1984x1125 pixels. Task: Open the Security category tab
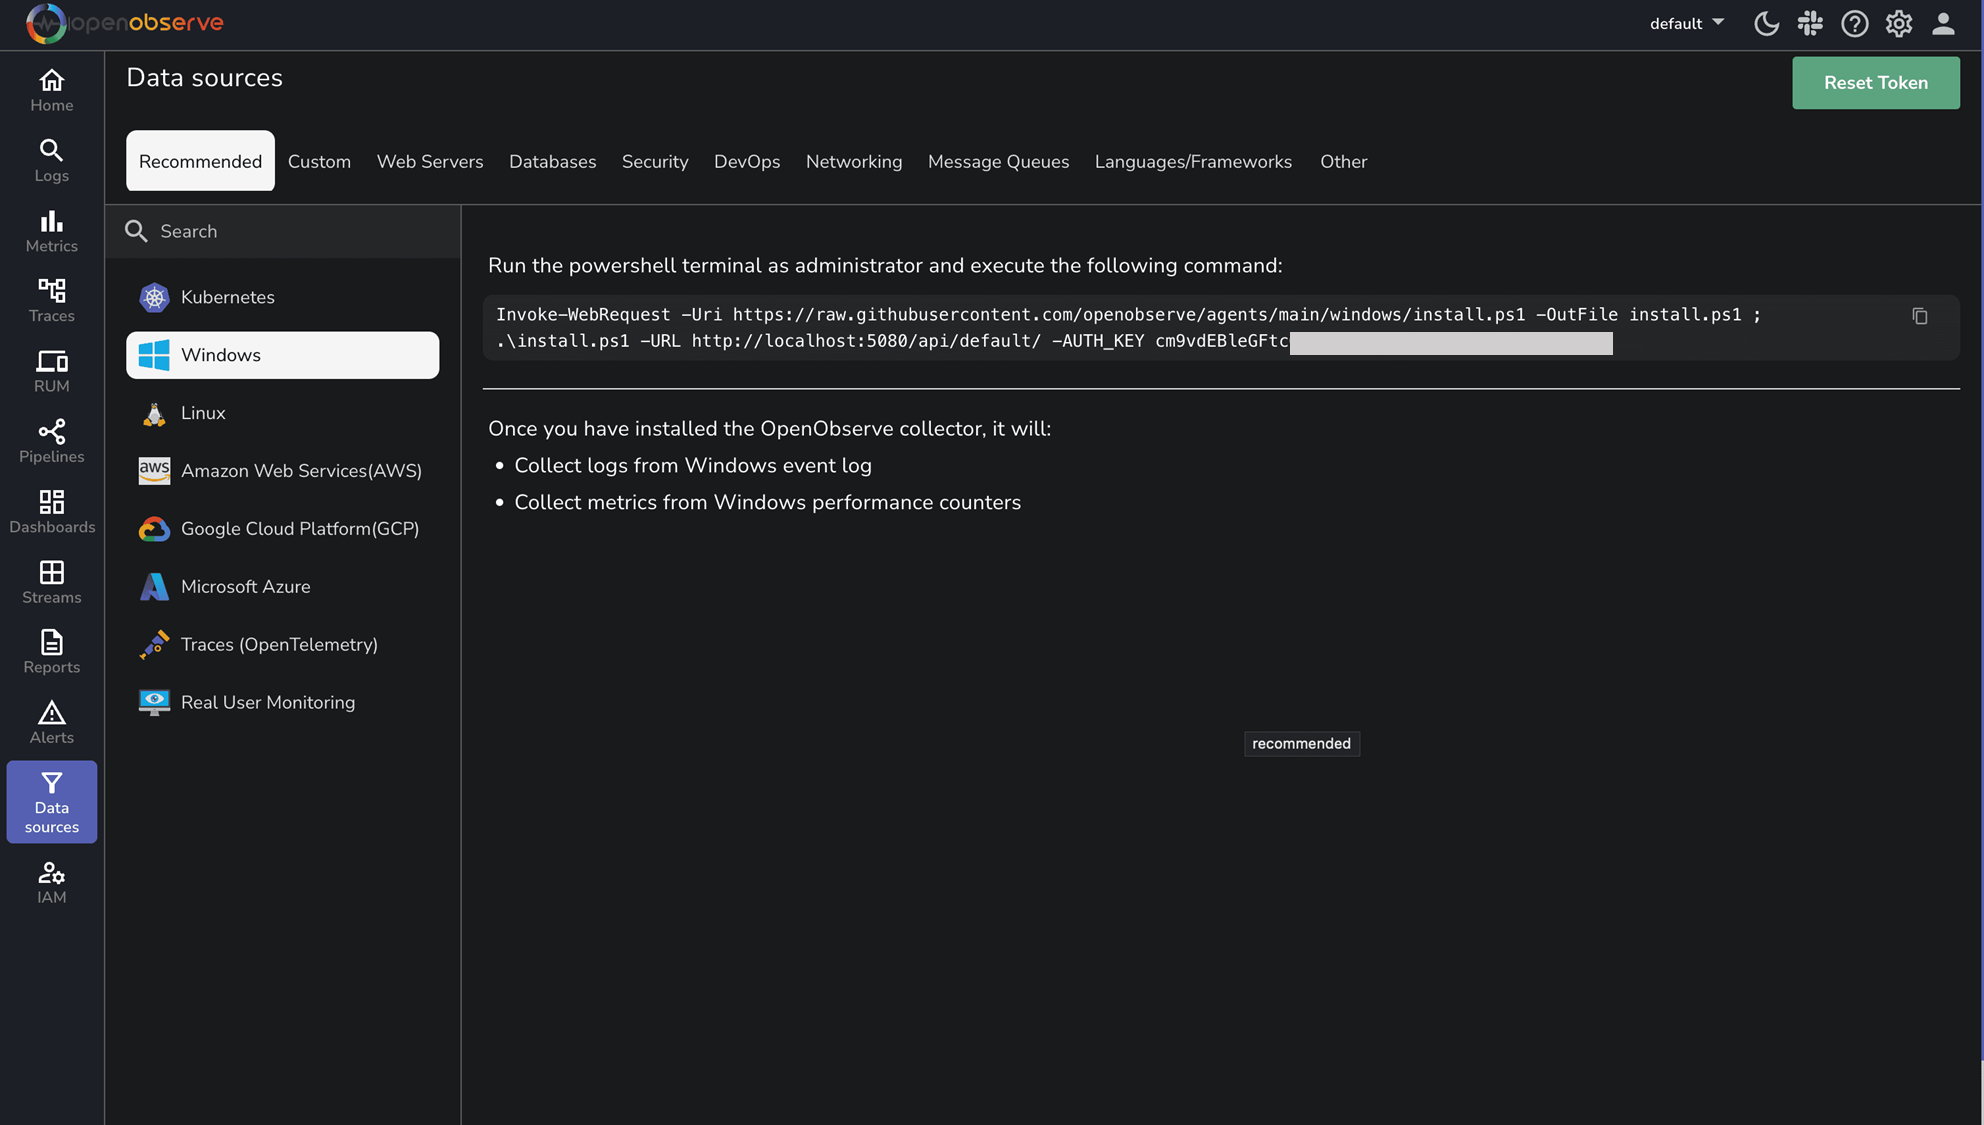click(x=655, y=161)
